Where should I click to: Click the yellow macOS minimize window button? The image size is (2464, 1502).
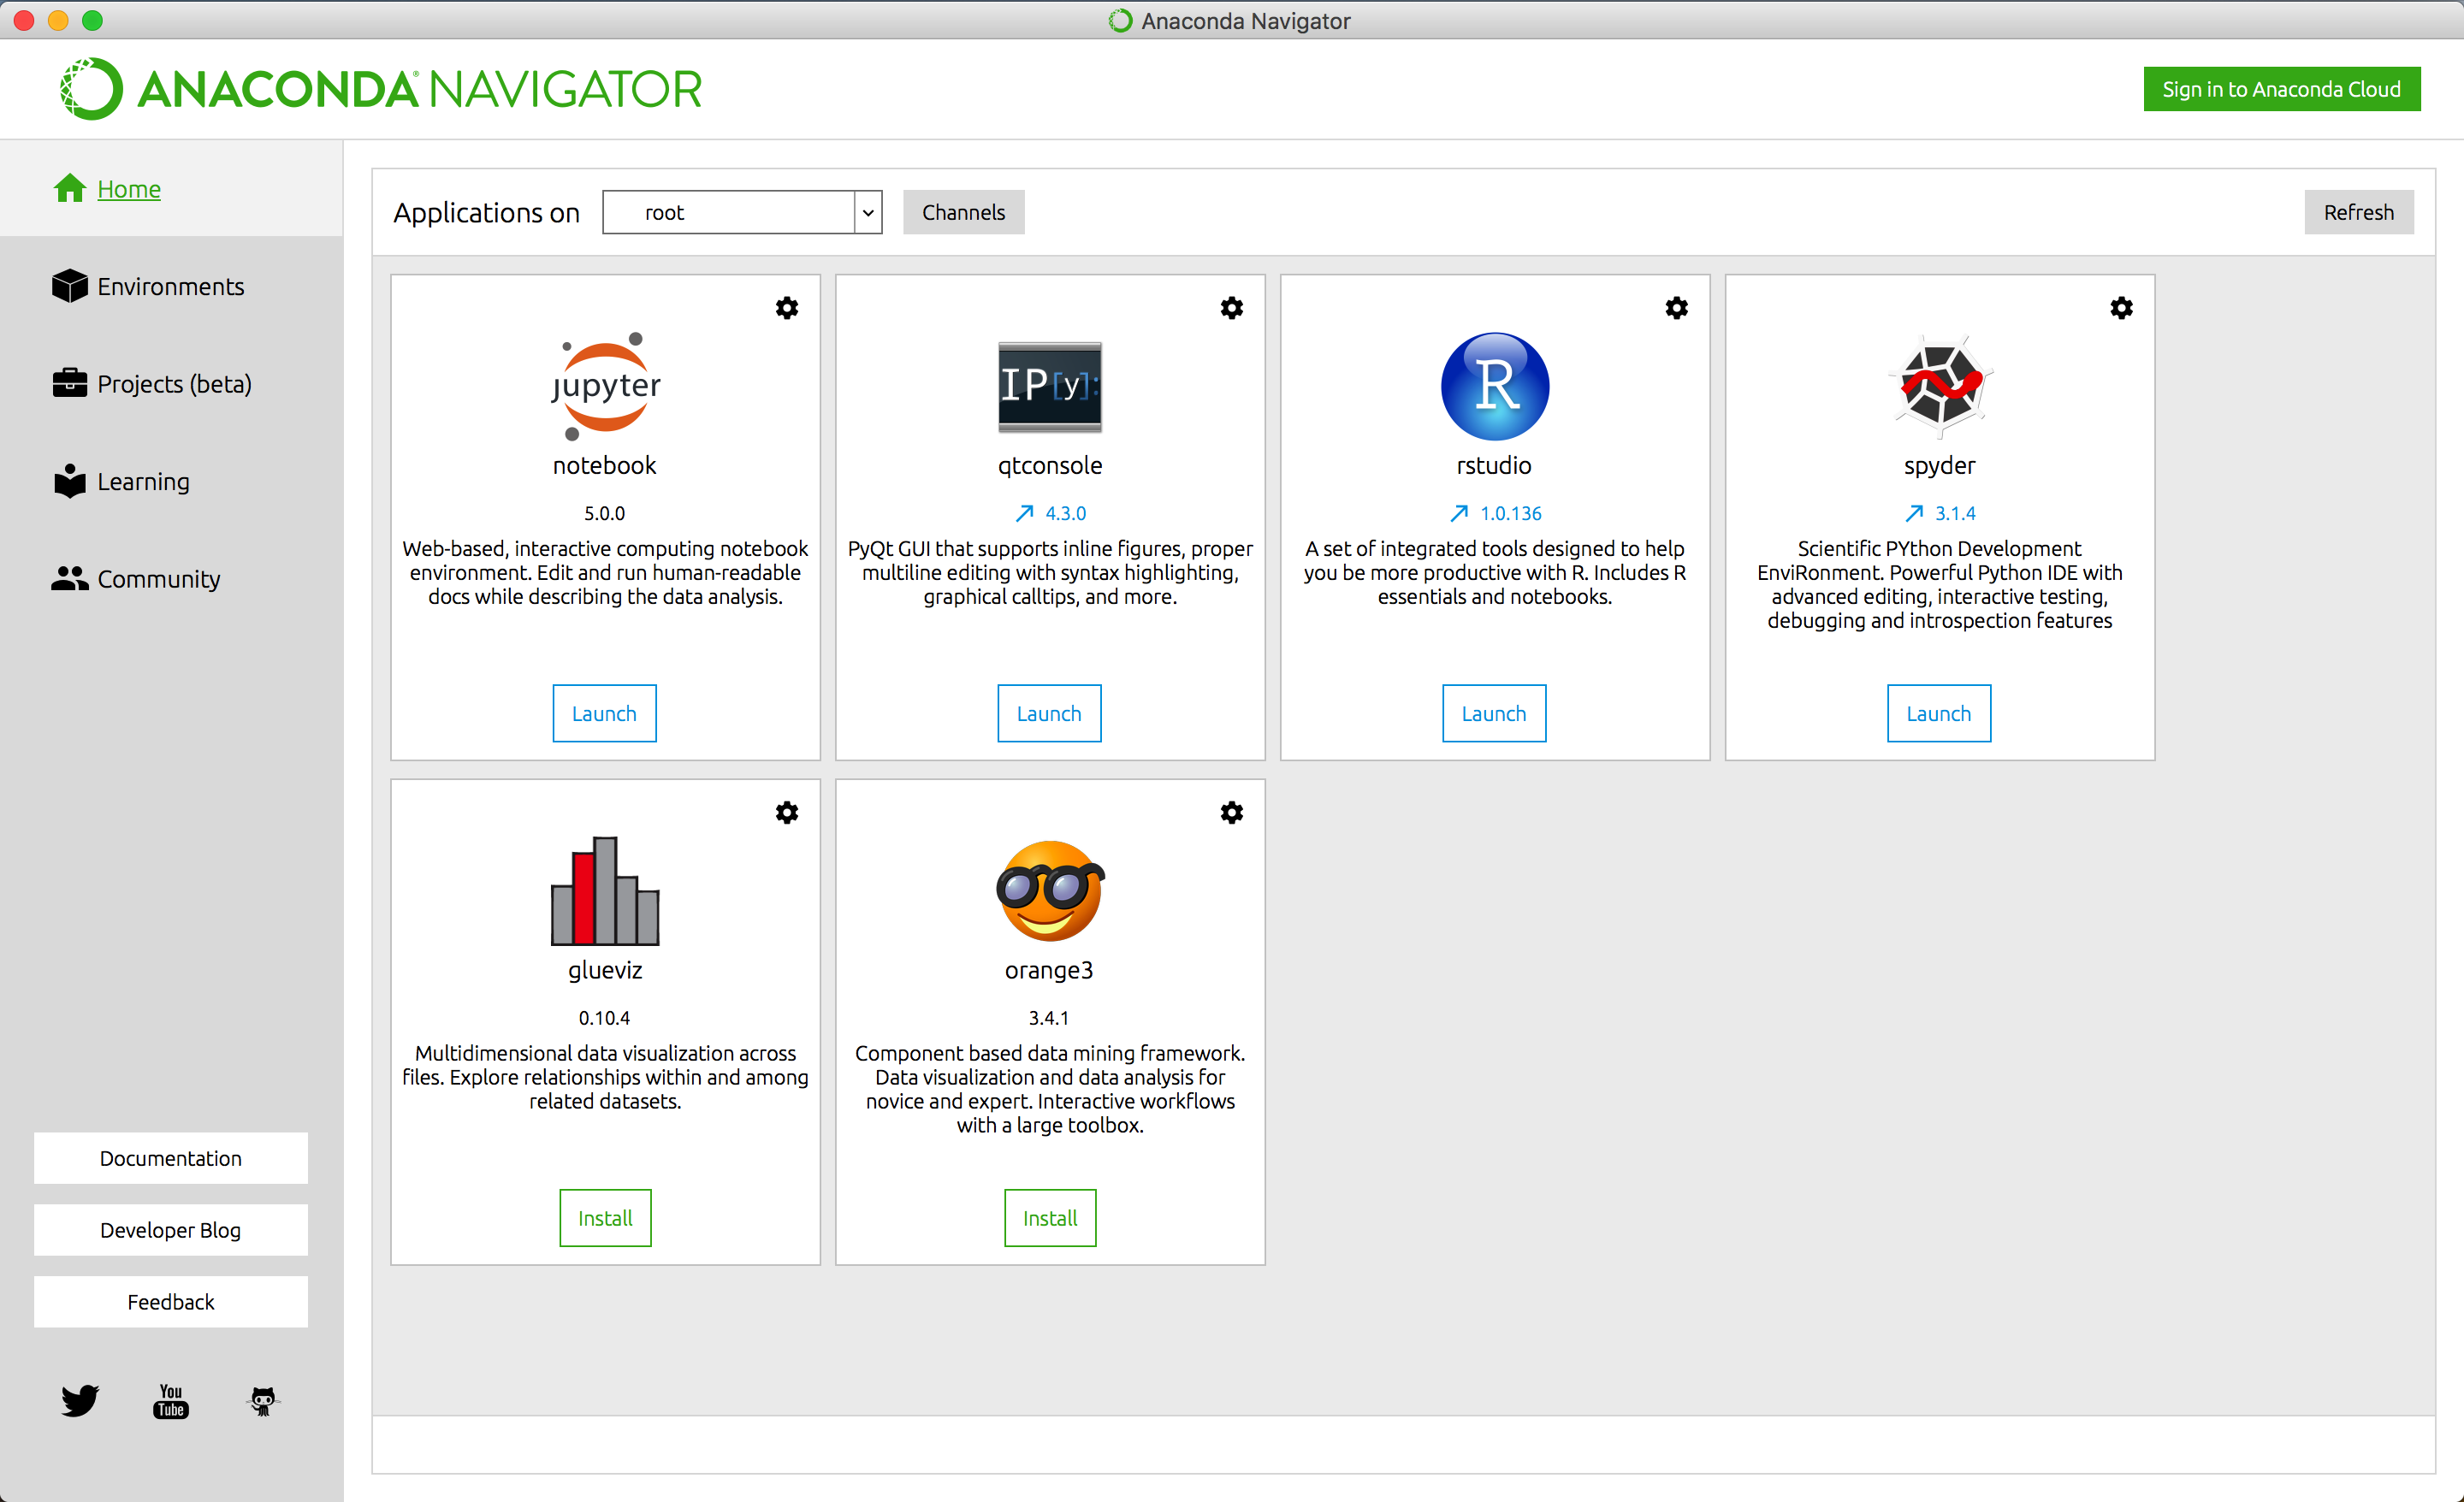(58, 20)
